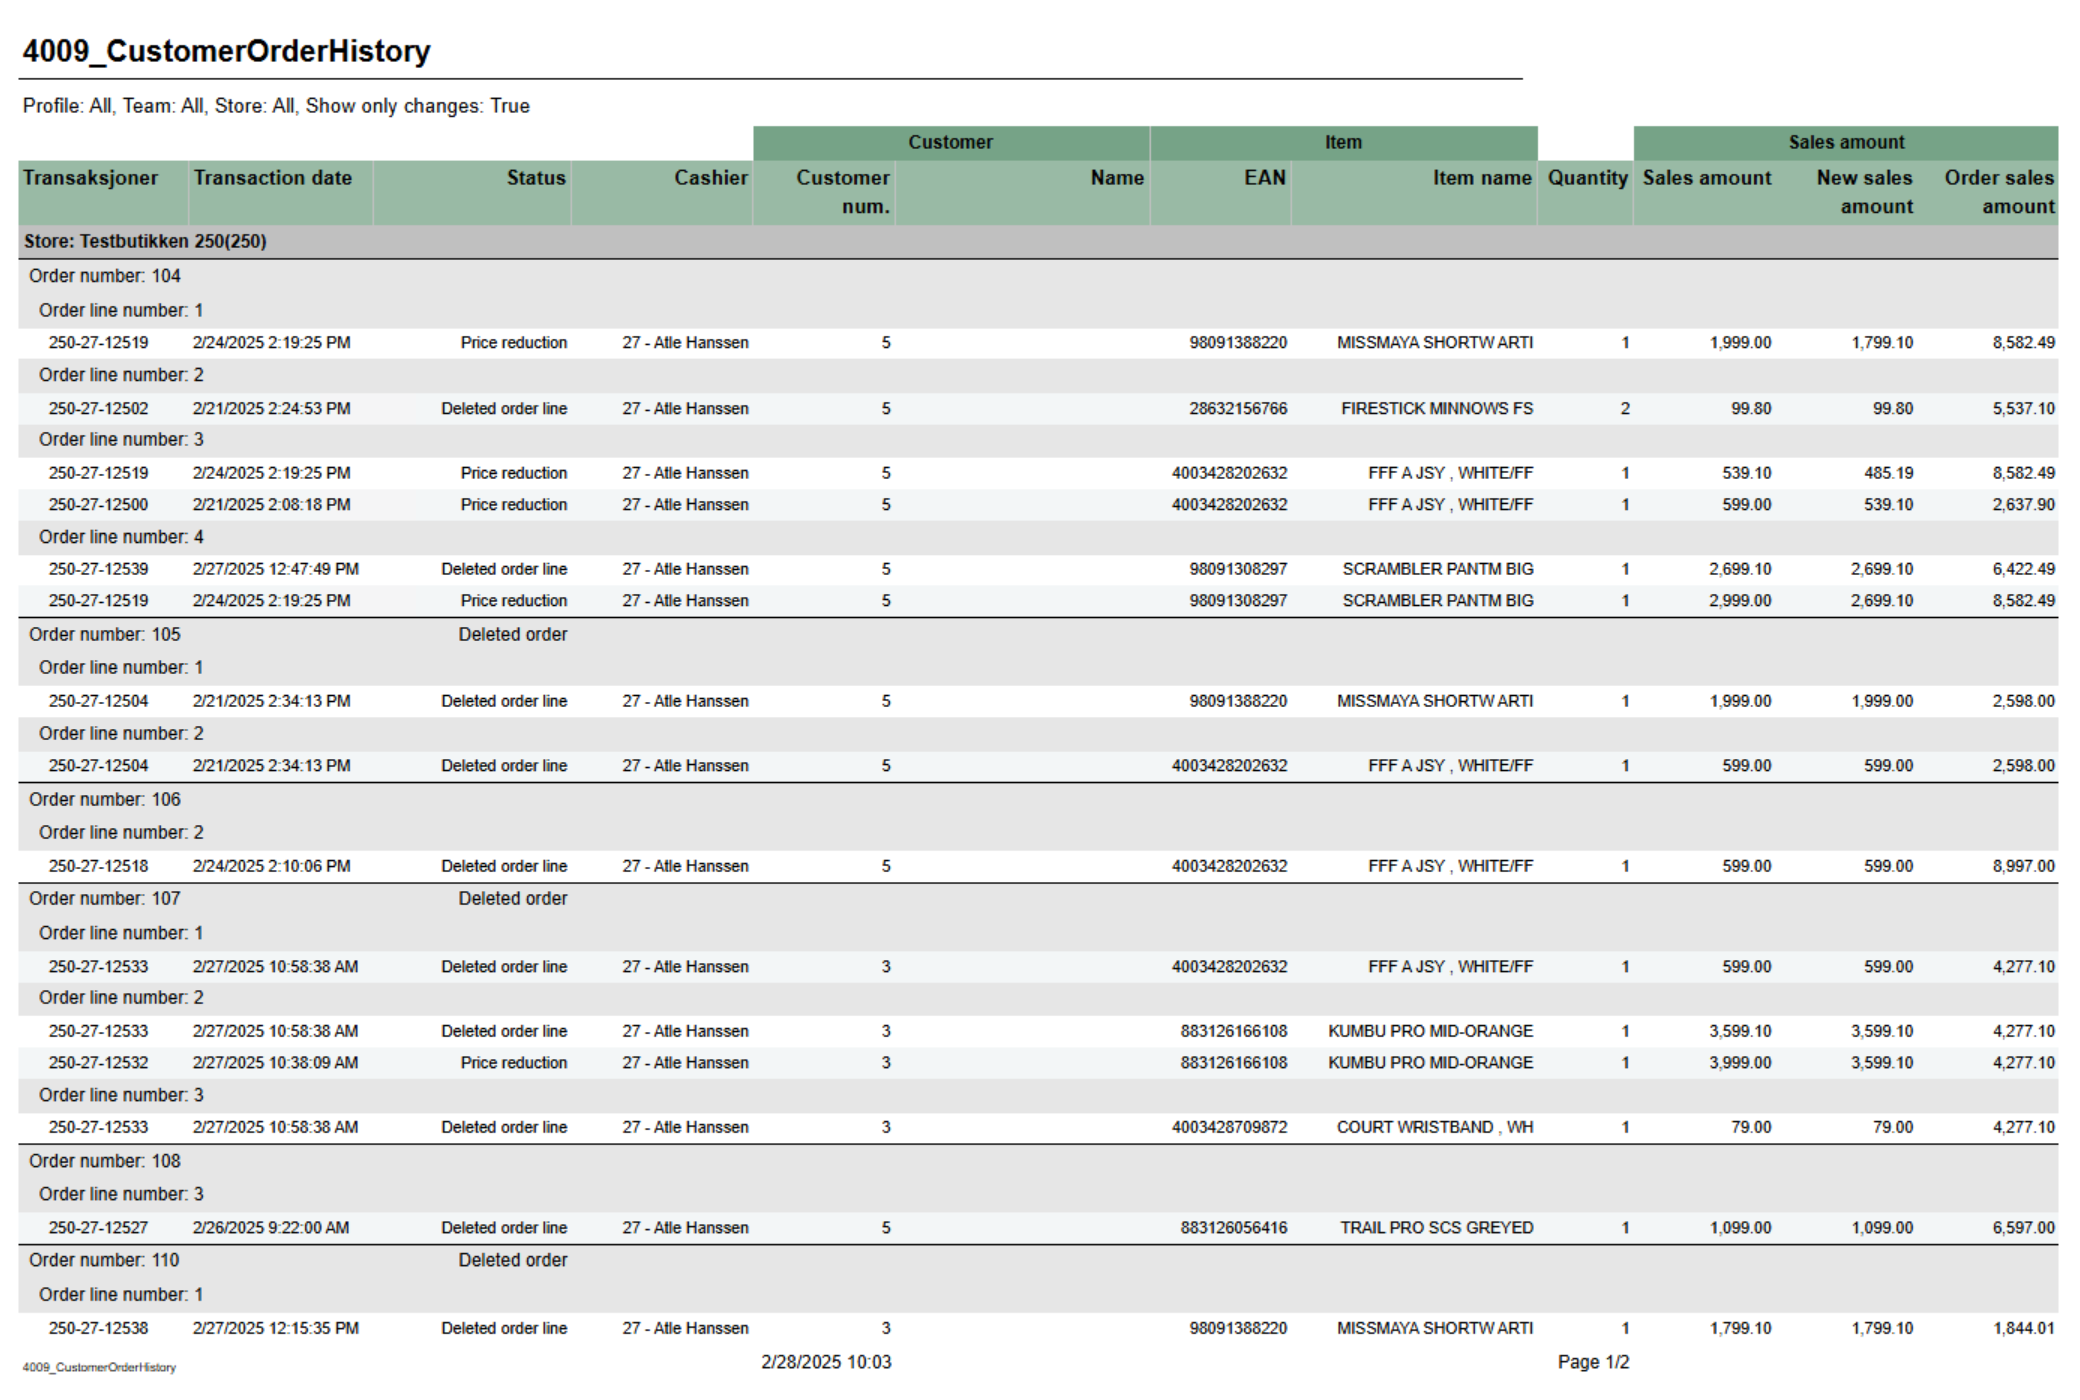Click EAN 28632156766 cell

[1238, 408]
